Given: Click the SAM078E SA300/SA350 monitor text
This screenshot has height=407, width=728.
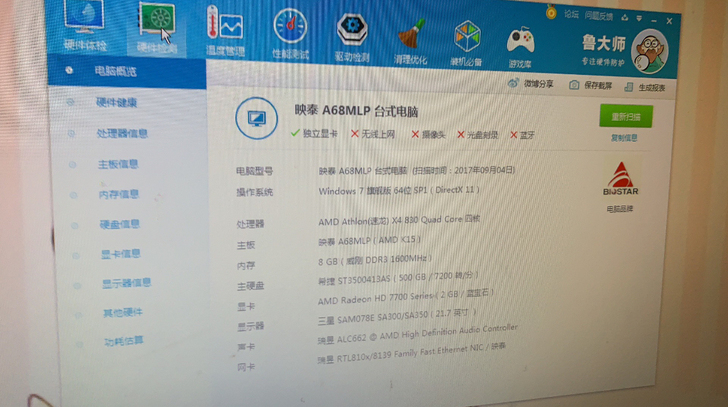Looking at the screenshot, I should click(x=397, y=317).
